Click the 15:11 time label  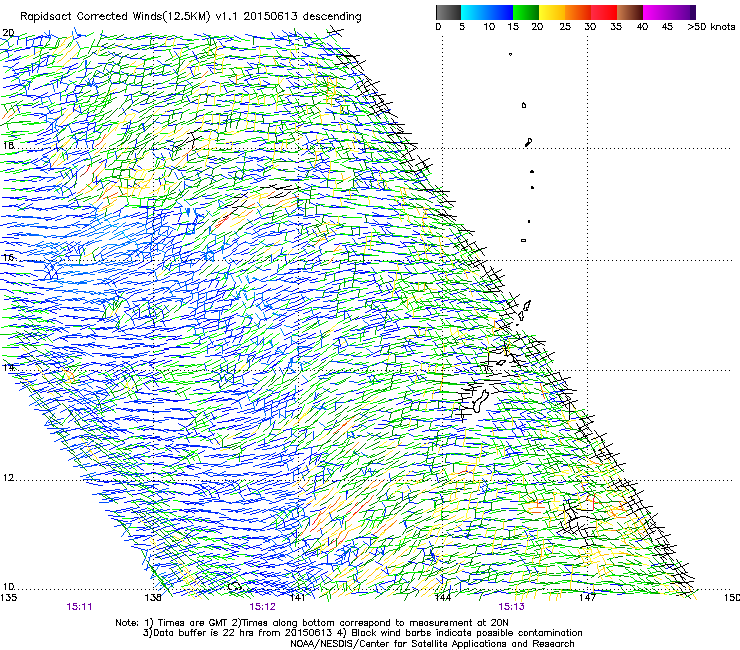click(79, 607)
